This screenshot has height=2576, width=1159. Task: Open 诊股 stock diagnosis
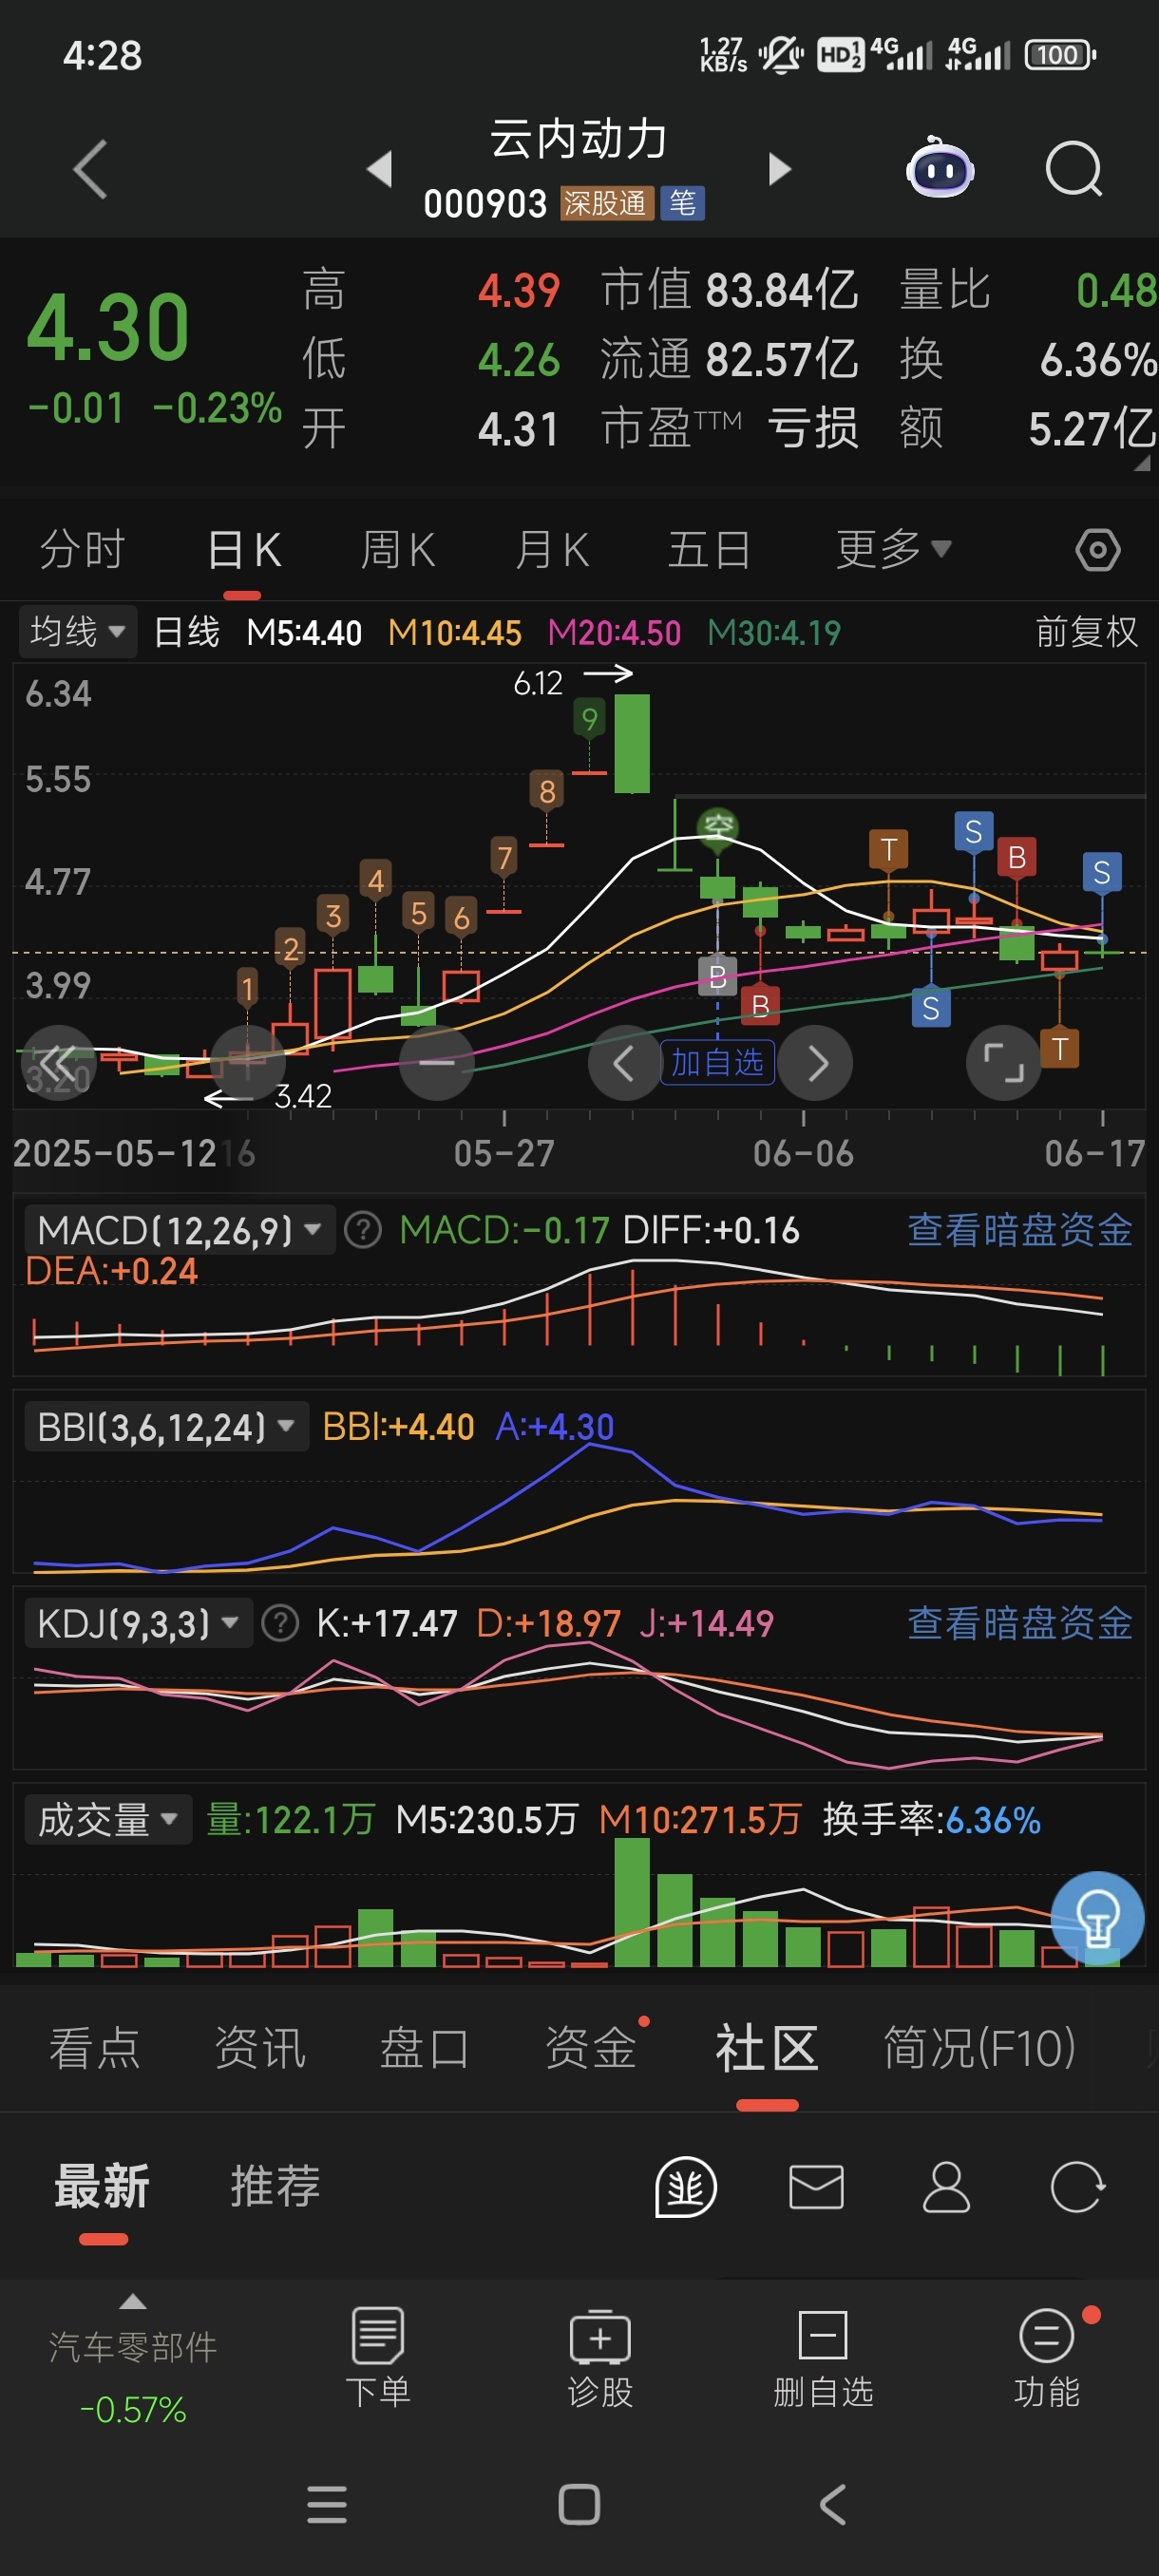click(x=600, y=2358)
